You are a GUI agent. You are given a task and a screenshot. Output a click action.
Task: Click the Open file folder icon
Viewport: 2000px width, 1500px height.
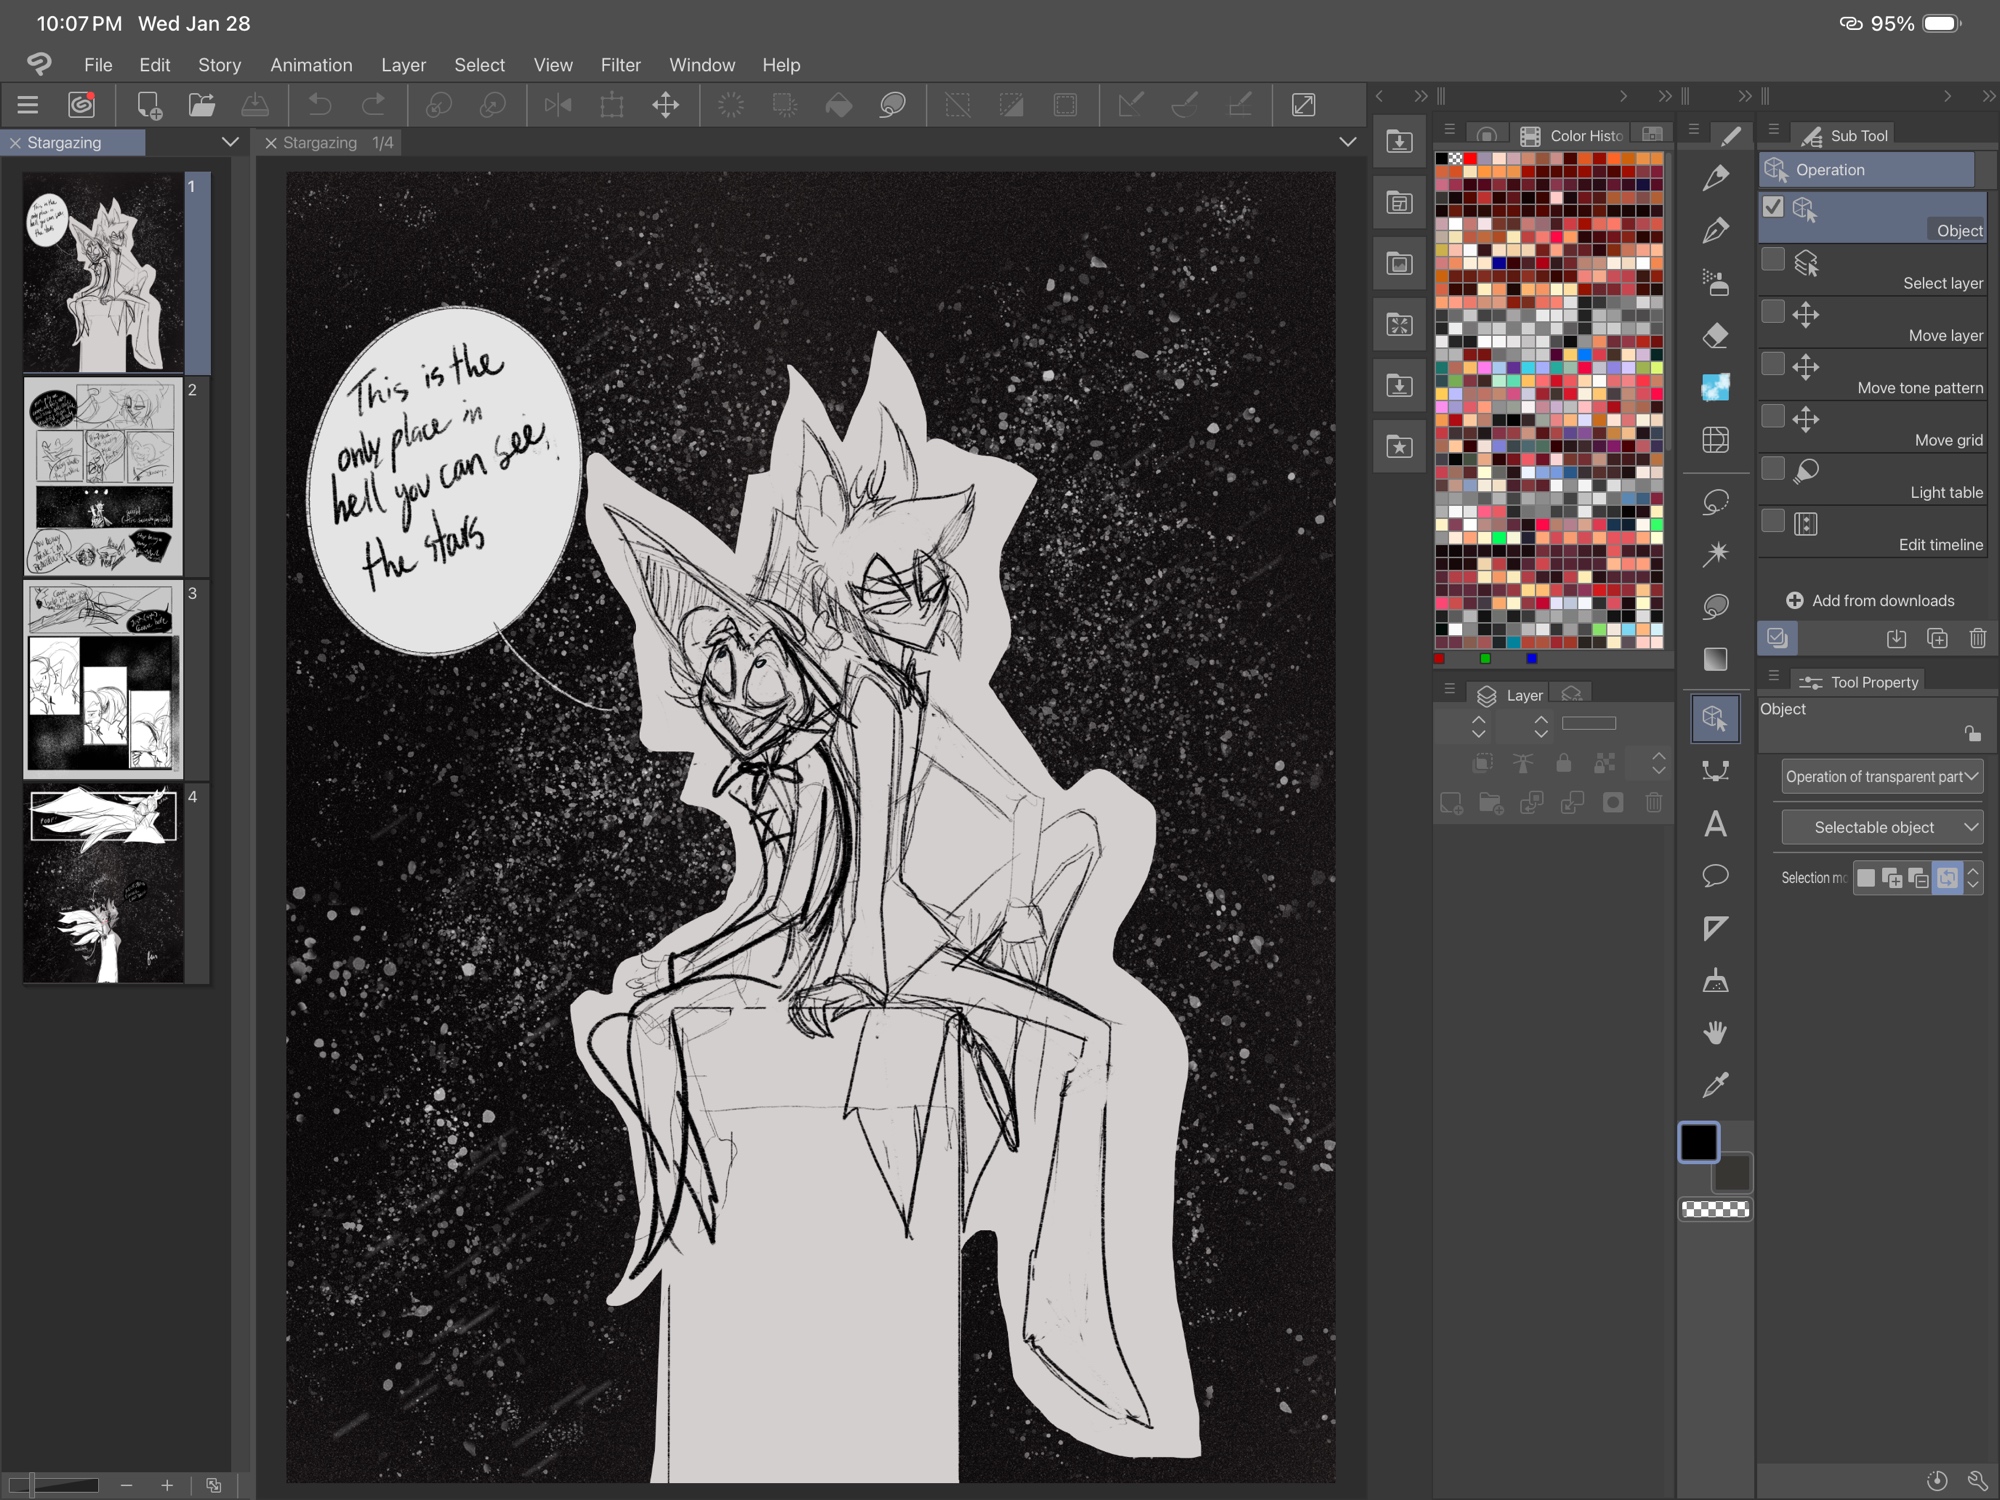coord(202,105)
